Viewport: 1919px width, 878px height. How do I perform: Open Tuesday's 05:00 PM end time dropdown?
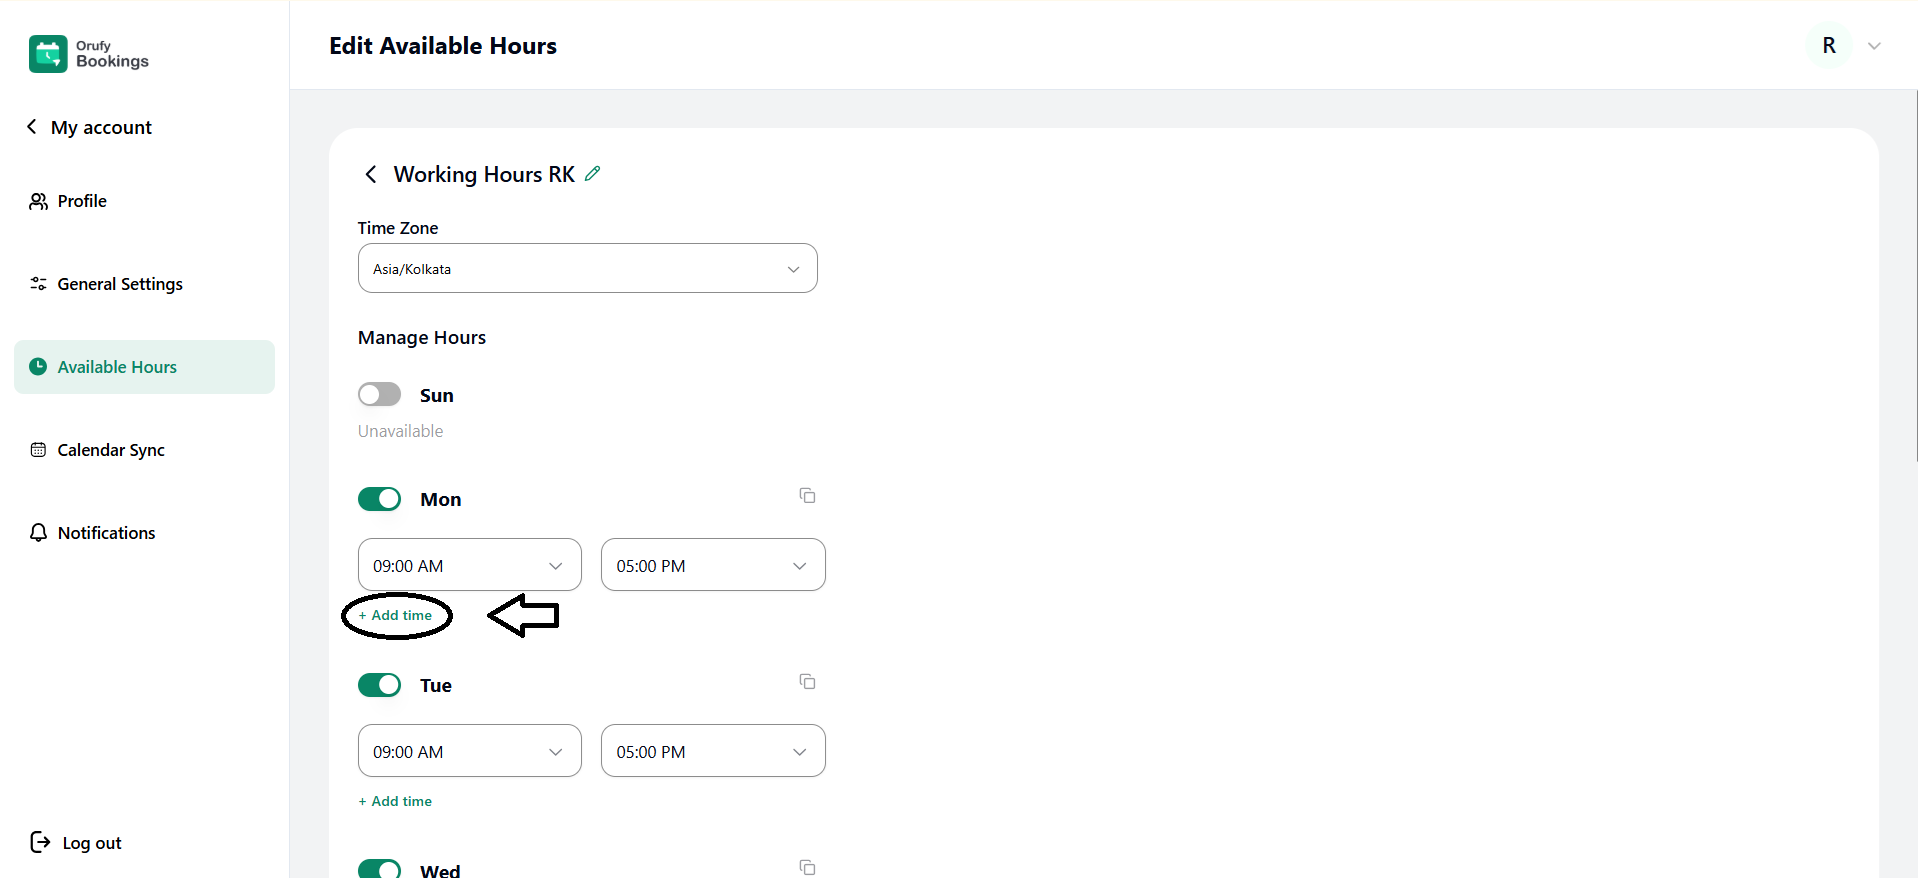712,752
